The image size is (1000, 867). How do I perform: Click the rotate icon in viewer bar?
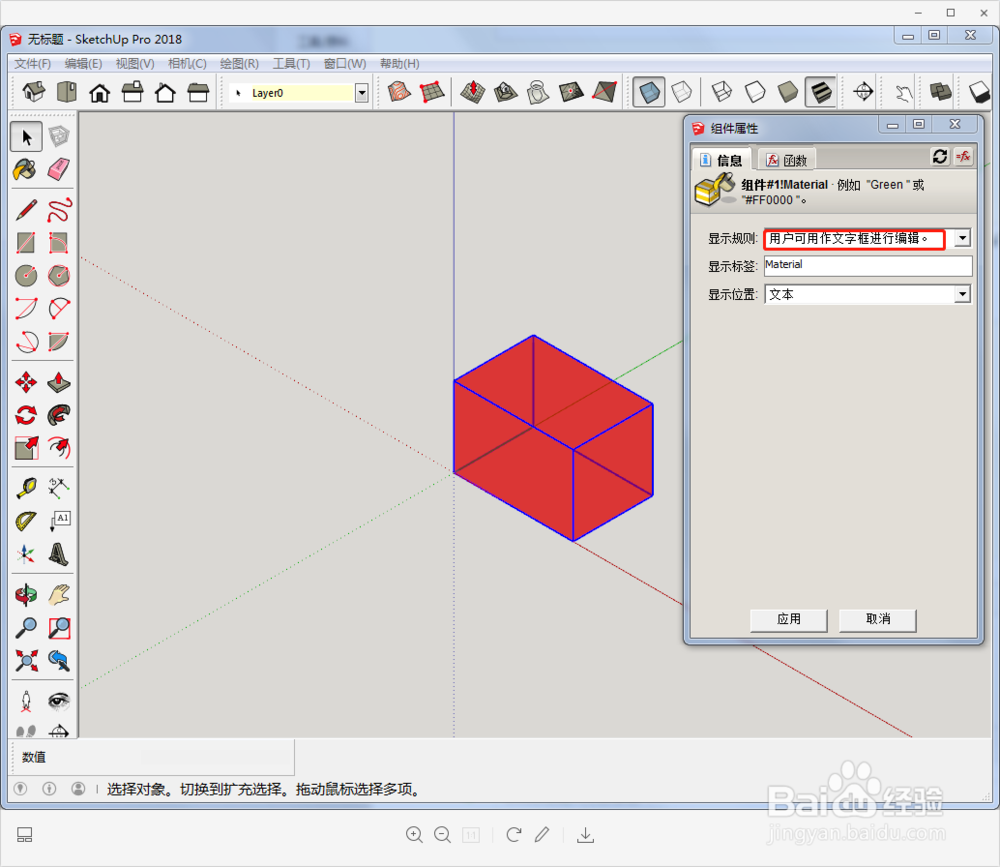pos(514,834)
